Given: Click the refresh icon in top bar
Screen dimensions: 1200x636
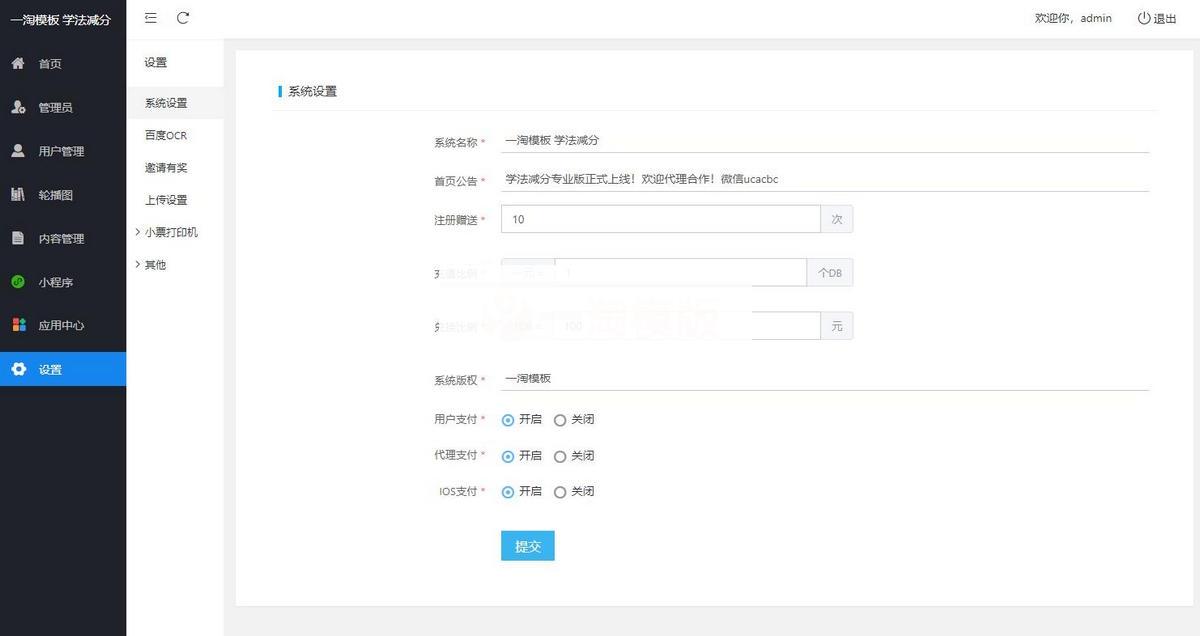Looking at the screenshot, I should point(184,18).
